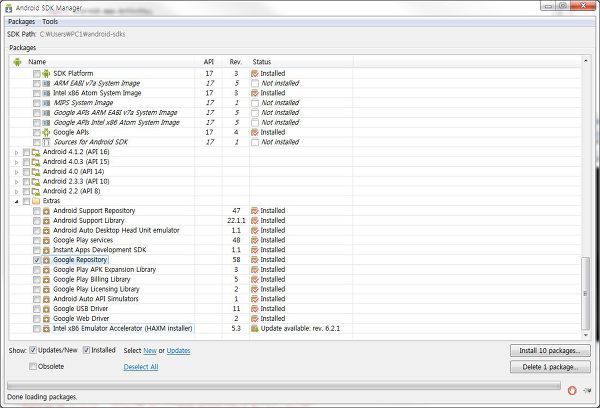Expand the Android 2.3.3 (API 10) node
Screen dimensions: 600x408
coord(16,182)
